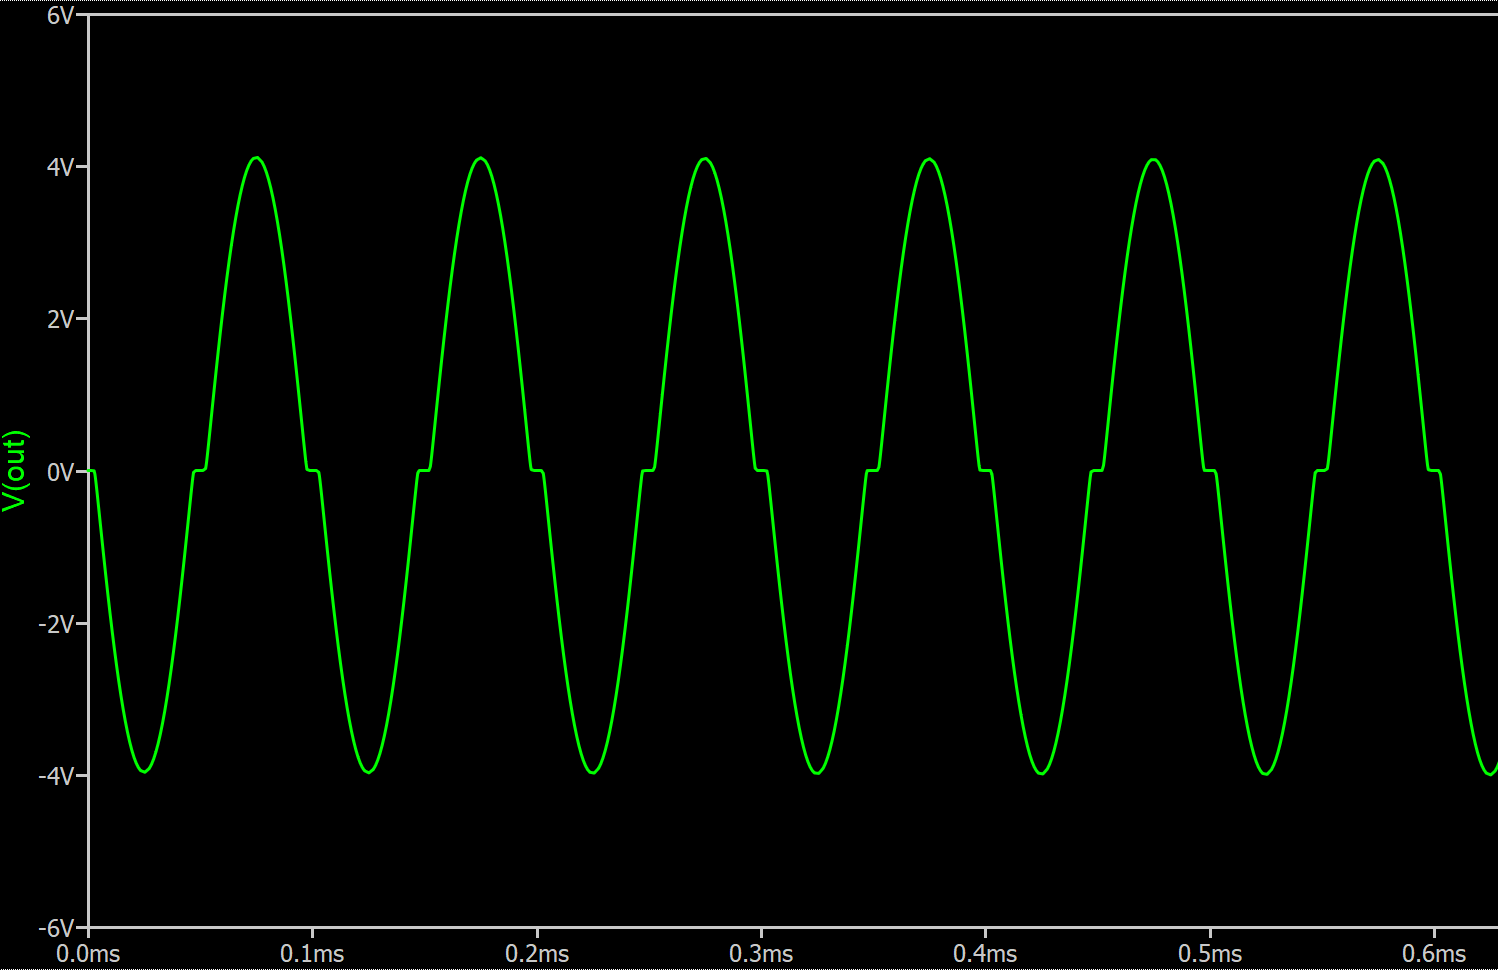Click the first positive peak of the waveform
Image resolution: width=1498 pixels, height=970 pixels.
tap(257, 158)
